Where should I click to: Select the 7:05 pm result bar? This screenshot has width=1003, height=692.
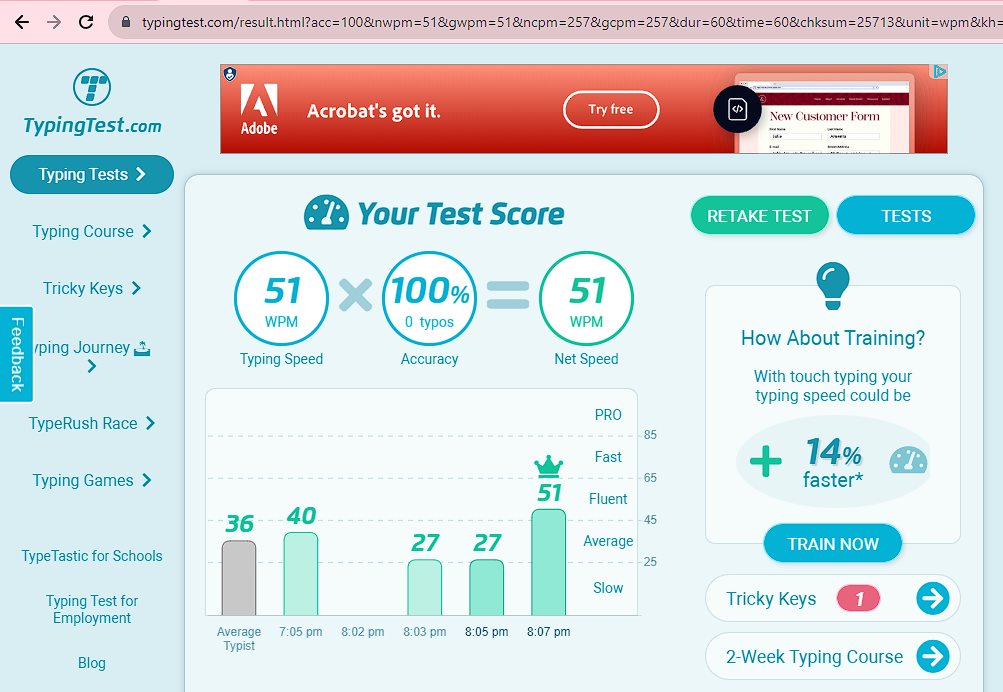pos(301,574)
